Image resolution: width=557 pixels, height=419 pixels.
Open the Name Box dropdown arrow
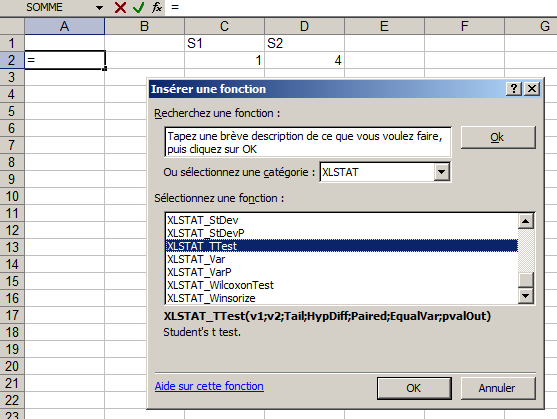99,7
